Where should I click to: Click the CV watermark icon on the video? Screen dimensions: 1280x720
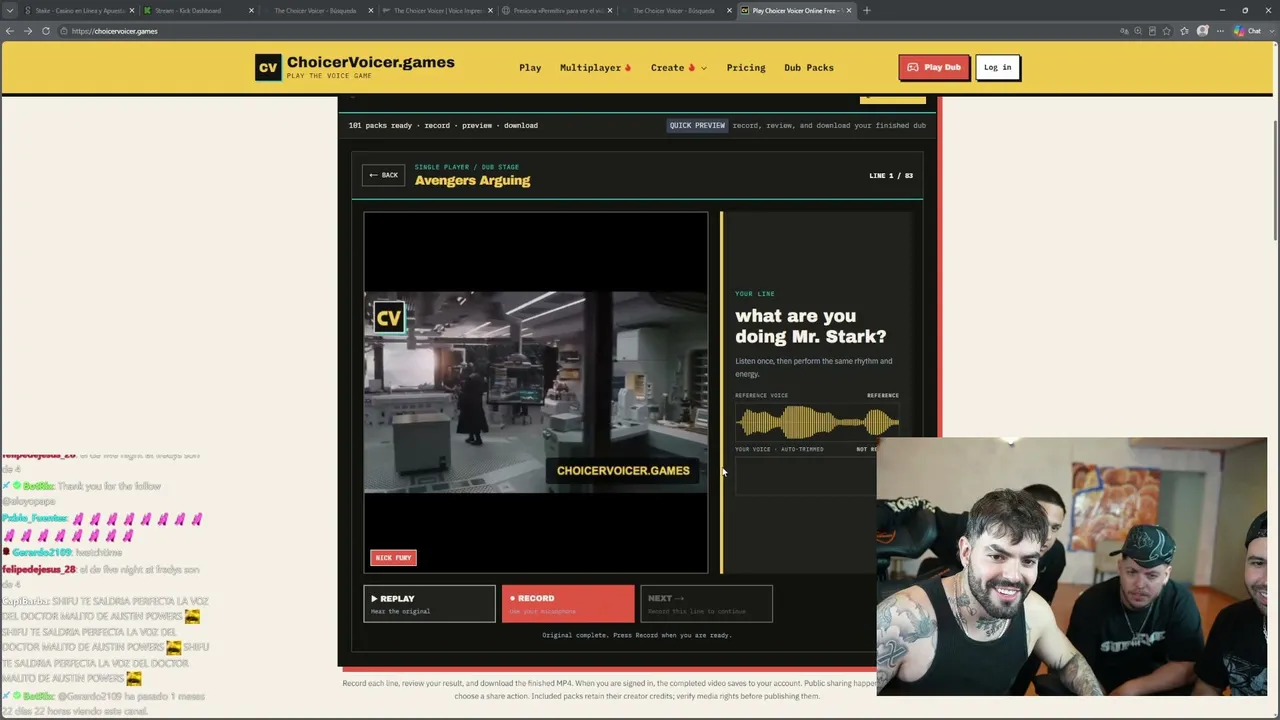(x=388, y=318)
